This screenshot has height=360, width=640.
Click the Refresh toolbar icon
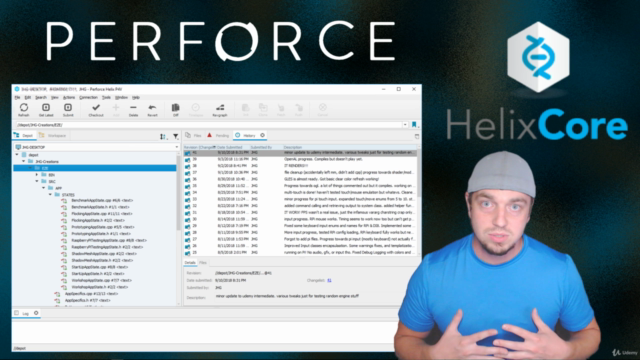tap(24, 108)
